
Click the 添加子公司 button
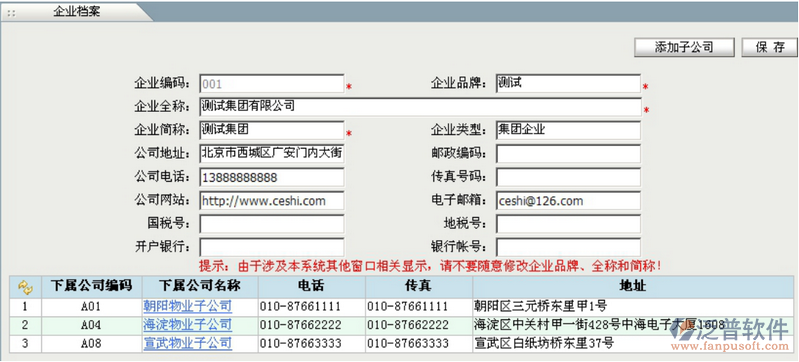[x=684, y=47]
